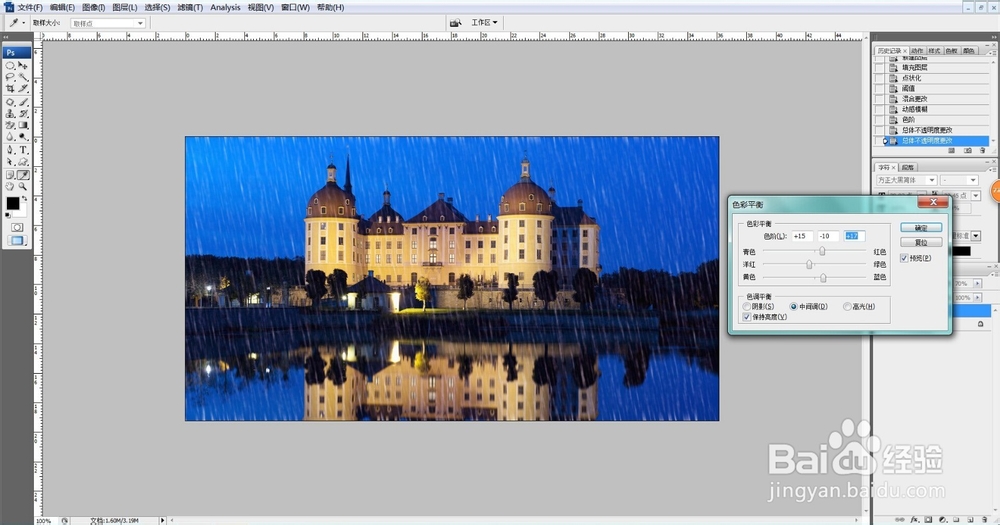1000x525 pixels.
Task: Select the Pen tool
Action: [x=10, y=150]
